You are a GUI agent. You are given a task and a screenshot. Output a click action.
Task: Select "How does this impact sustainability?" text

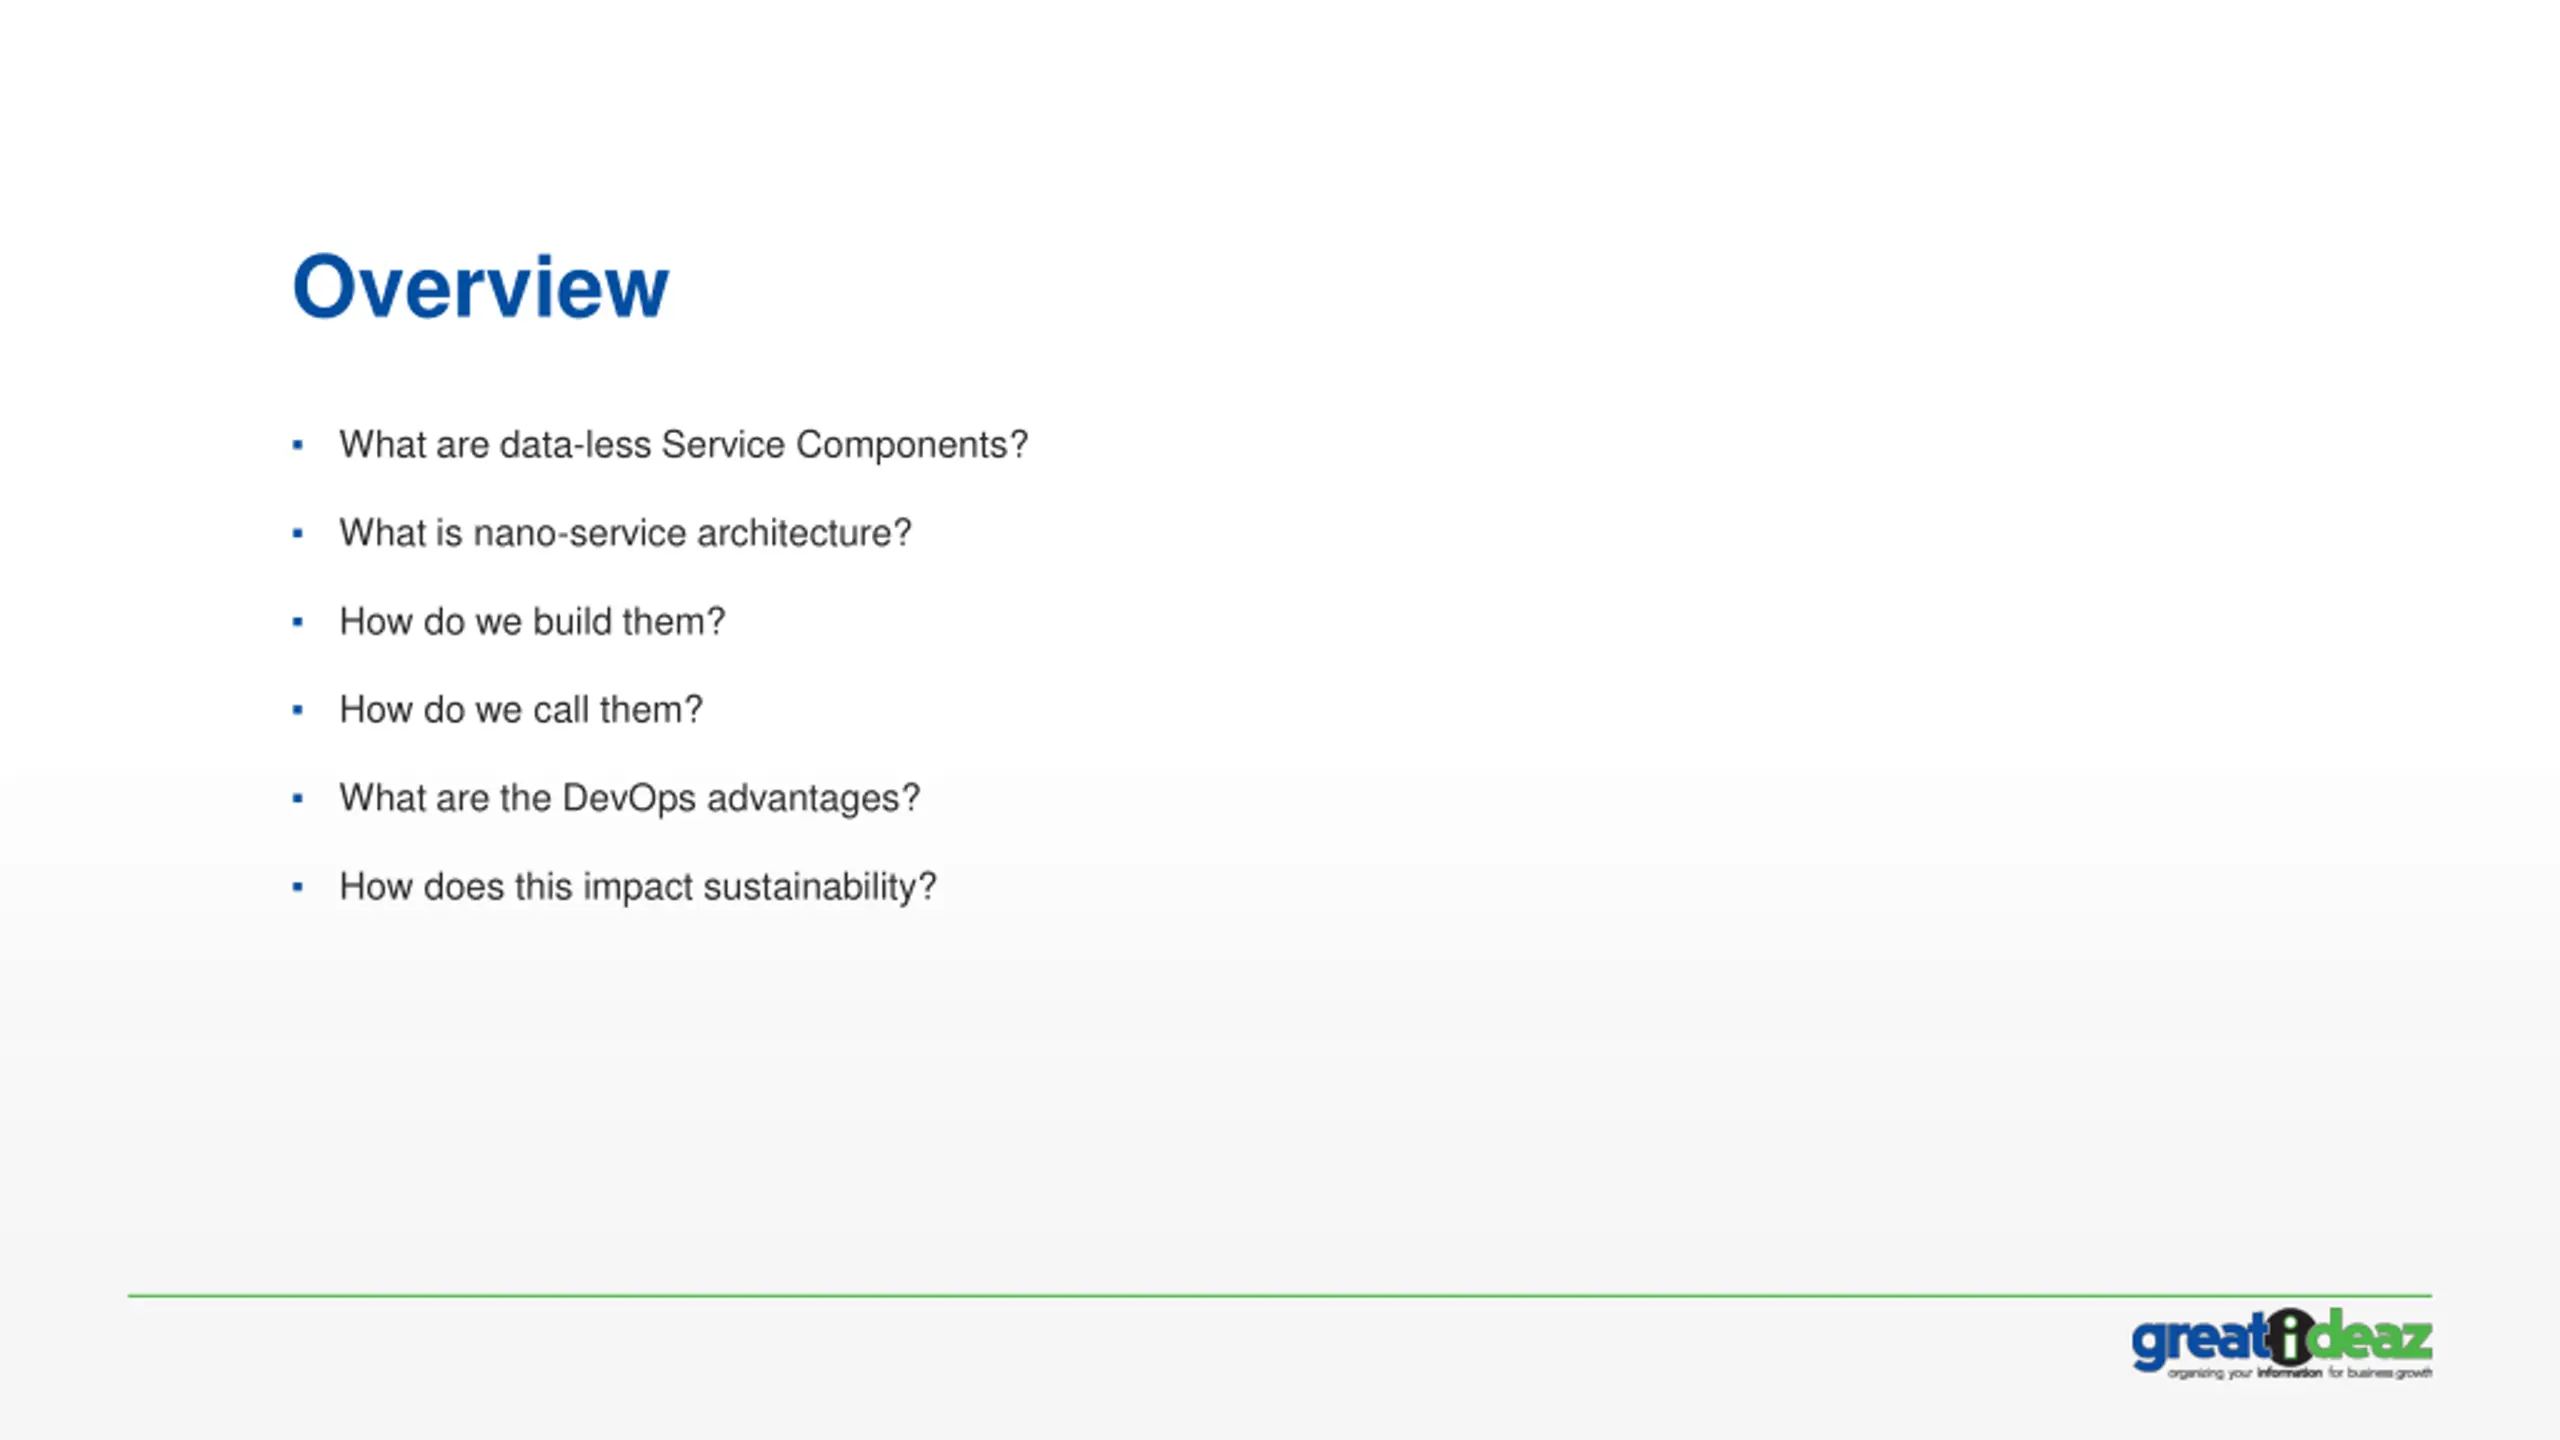(638, 887)
